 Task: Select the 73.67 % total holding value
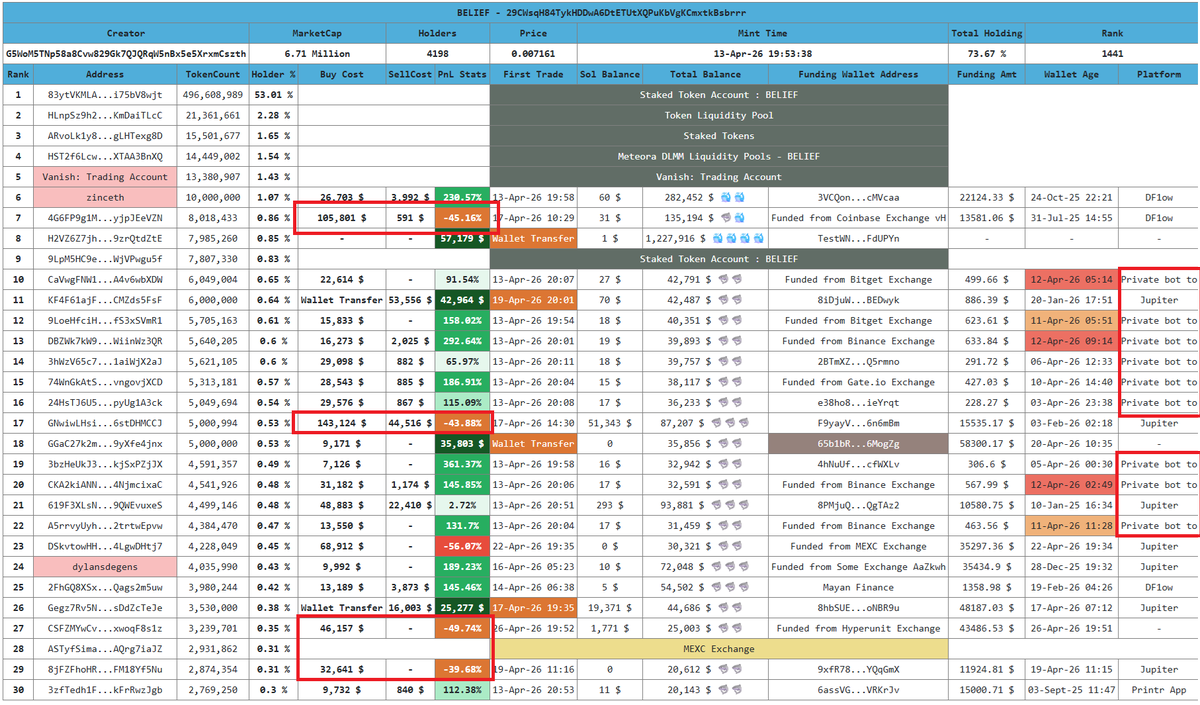[x=985, y=53]
